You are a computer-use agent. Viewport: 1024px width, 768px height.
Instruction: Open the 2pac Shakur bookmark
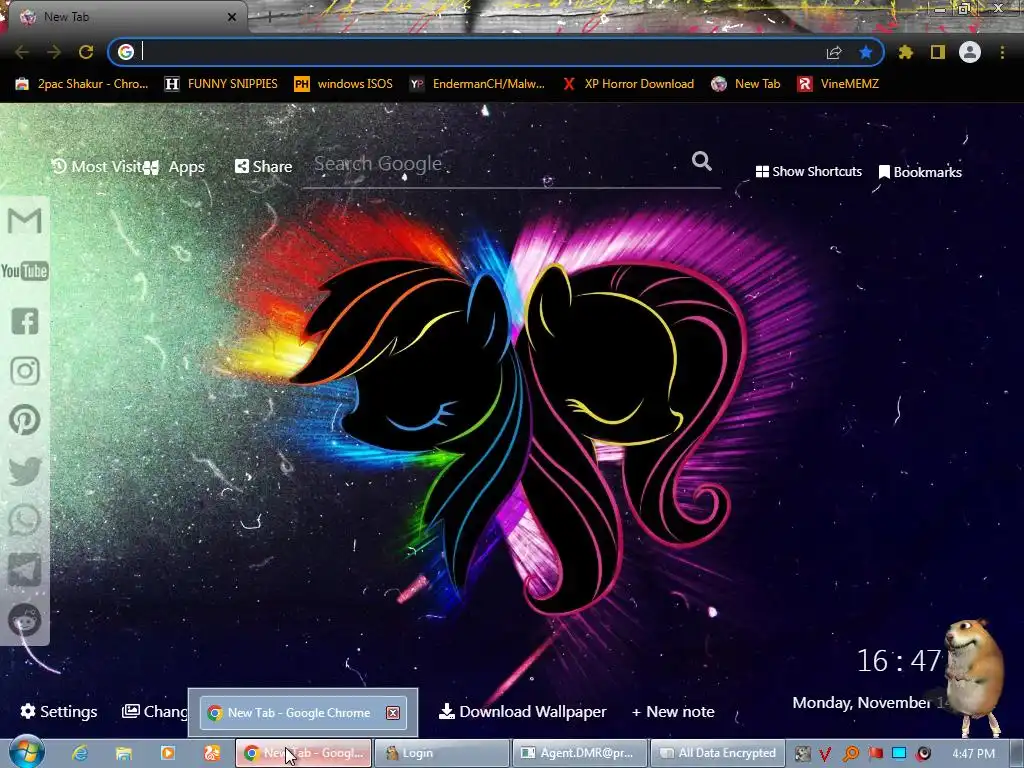[82, 84]
